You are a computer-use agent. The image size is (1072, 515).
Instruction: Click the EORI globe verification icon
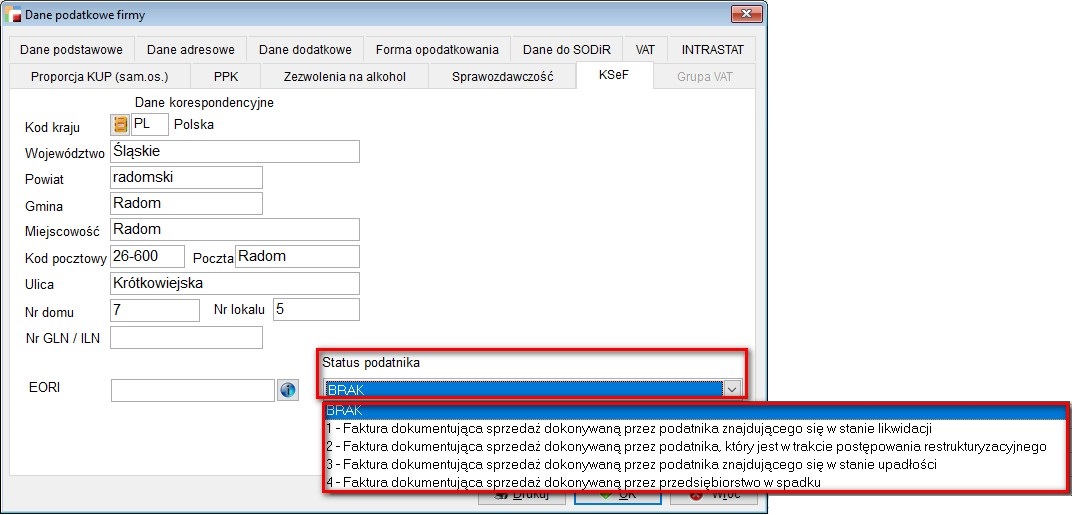pyautogui.click(x=287, y=390)
